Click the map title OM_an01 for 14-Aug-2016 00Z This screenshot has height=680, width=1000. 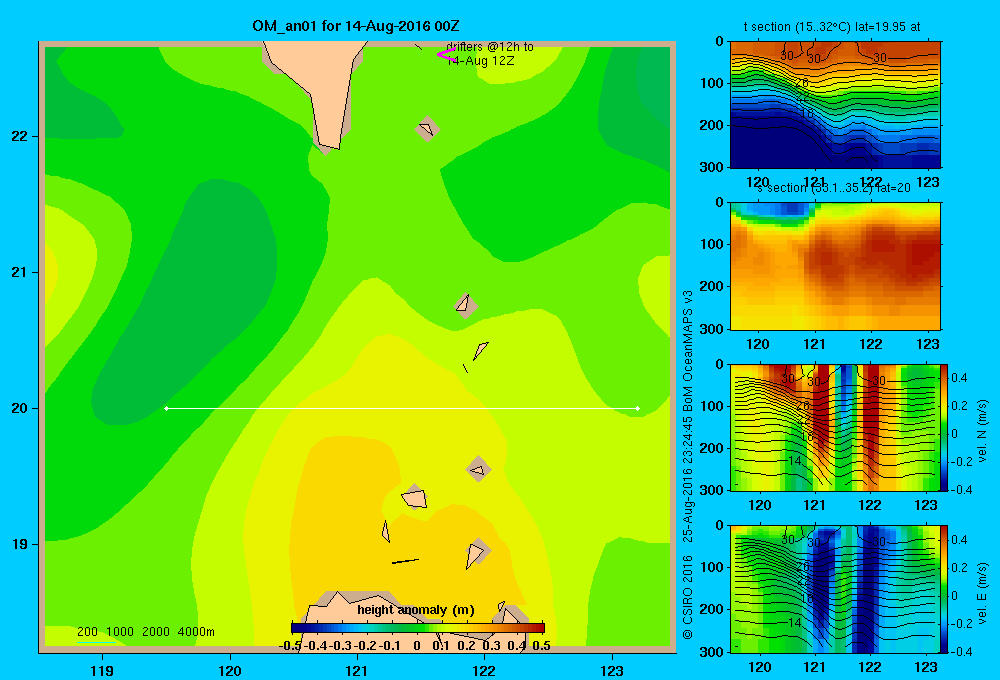pyautogui.click(x=356, y=26)
